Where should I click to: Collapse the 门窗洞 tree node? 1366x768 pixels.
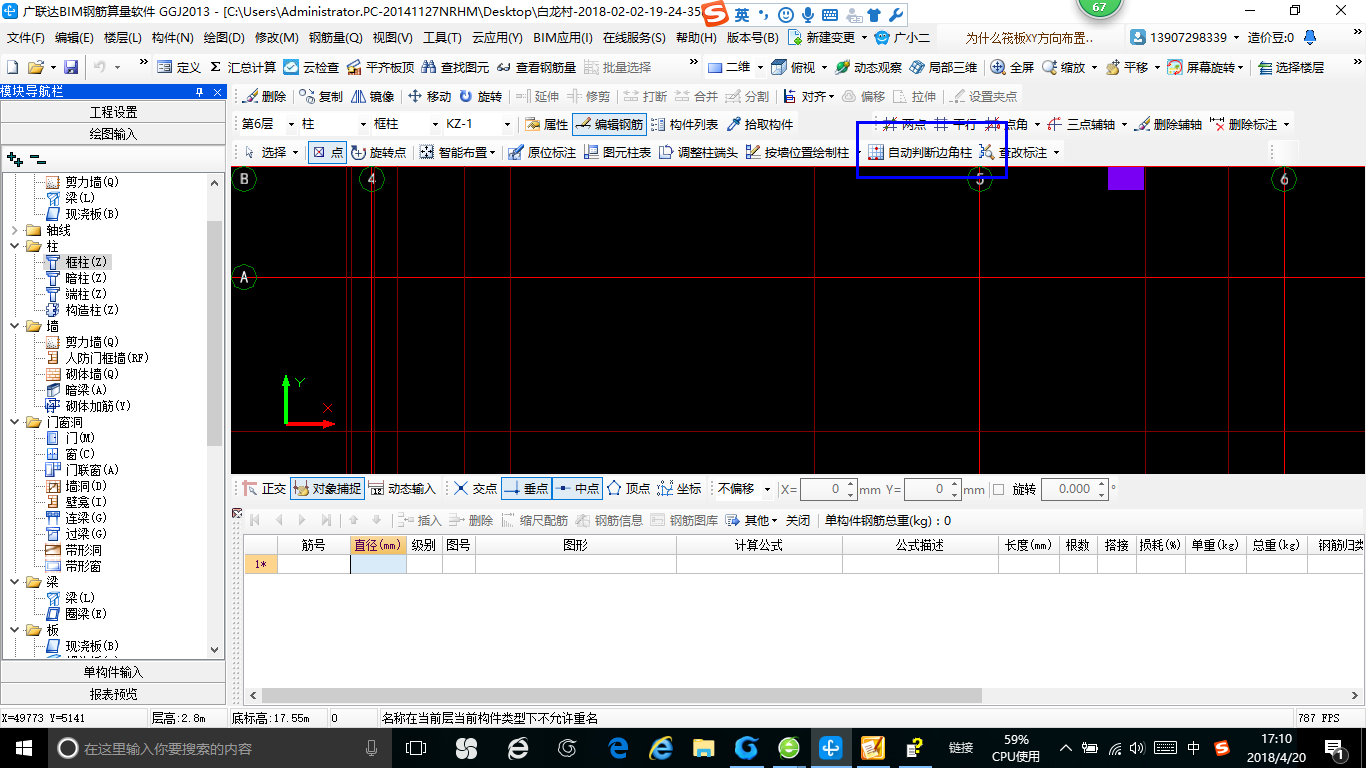[x=14, y=422]
